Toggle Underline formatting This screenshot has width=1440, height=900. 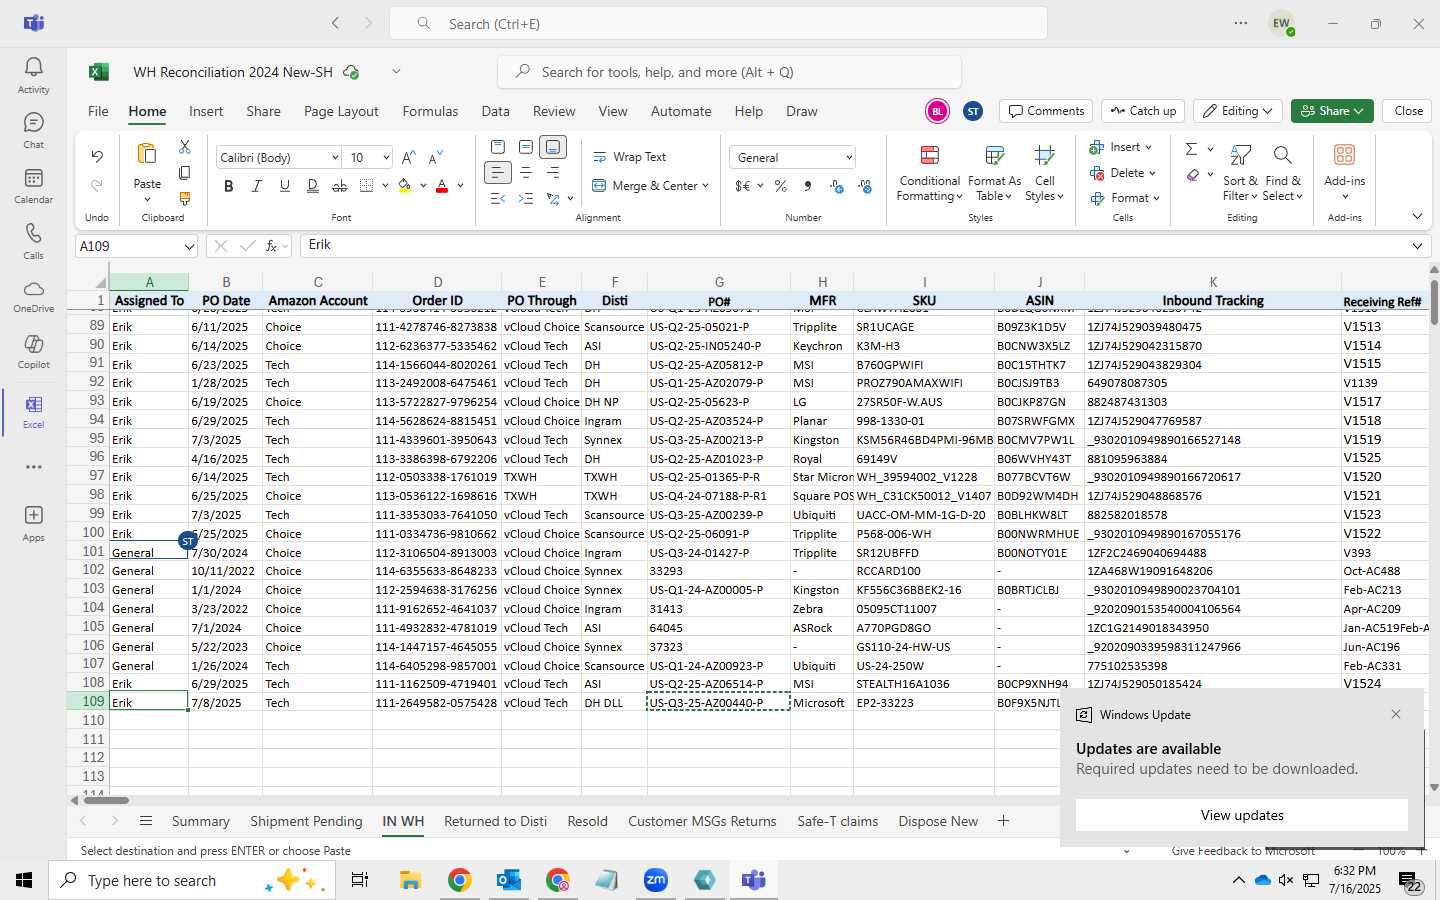[285, 186]
